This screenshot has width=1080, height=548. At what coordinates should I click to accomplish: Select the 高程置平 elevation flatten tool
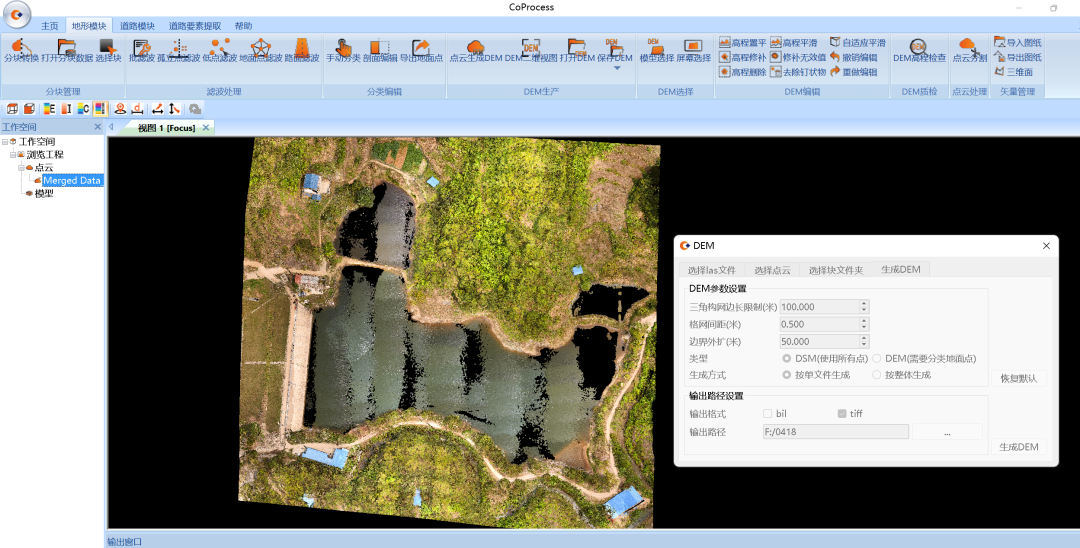click(x=742, y=43)
